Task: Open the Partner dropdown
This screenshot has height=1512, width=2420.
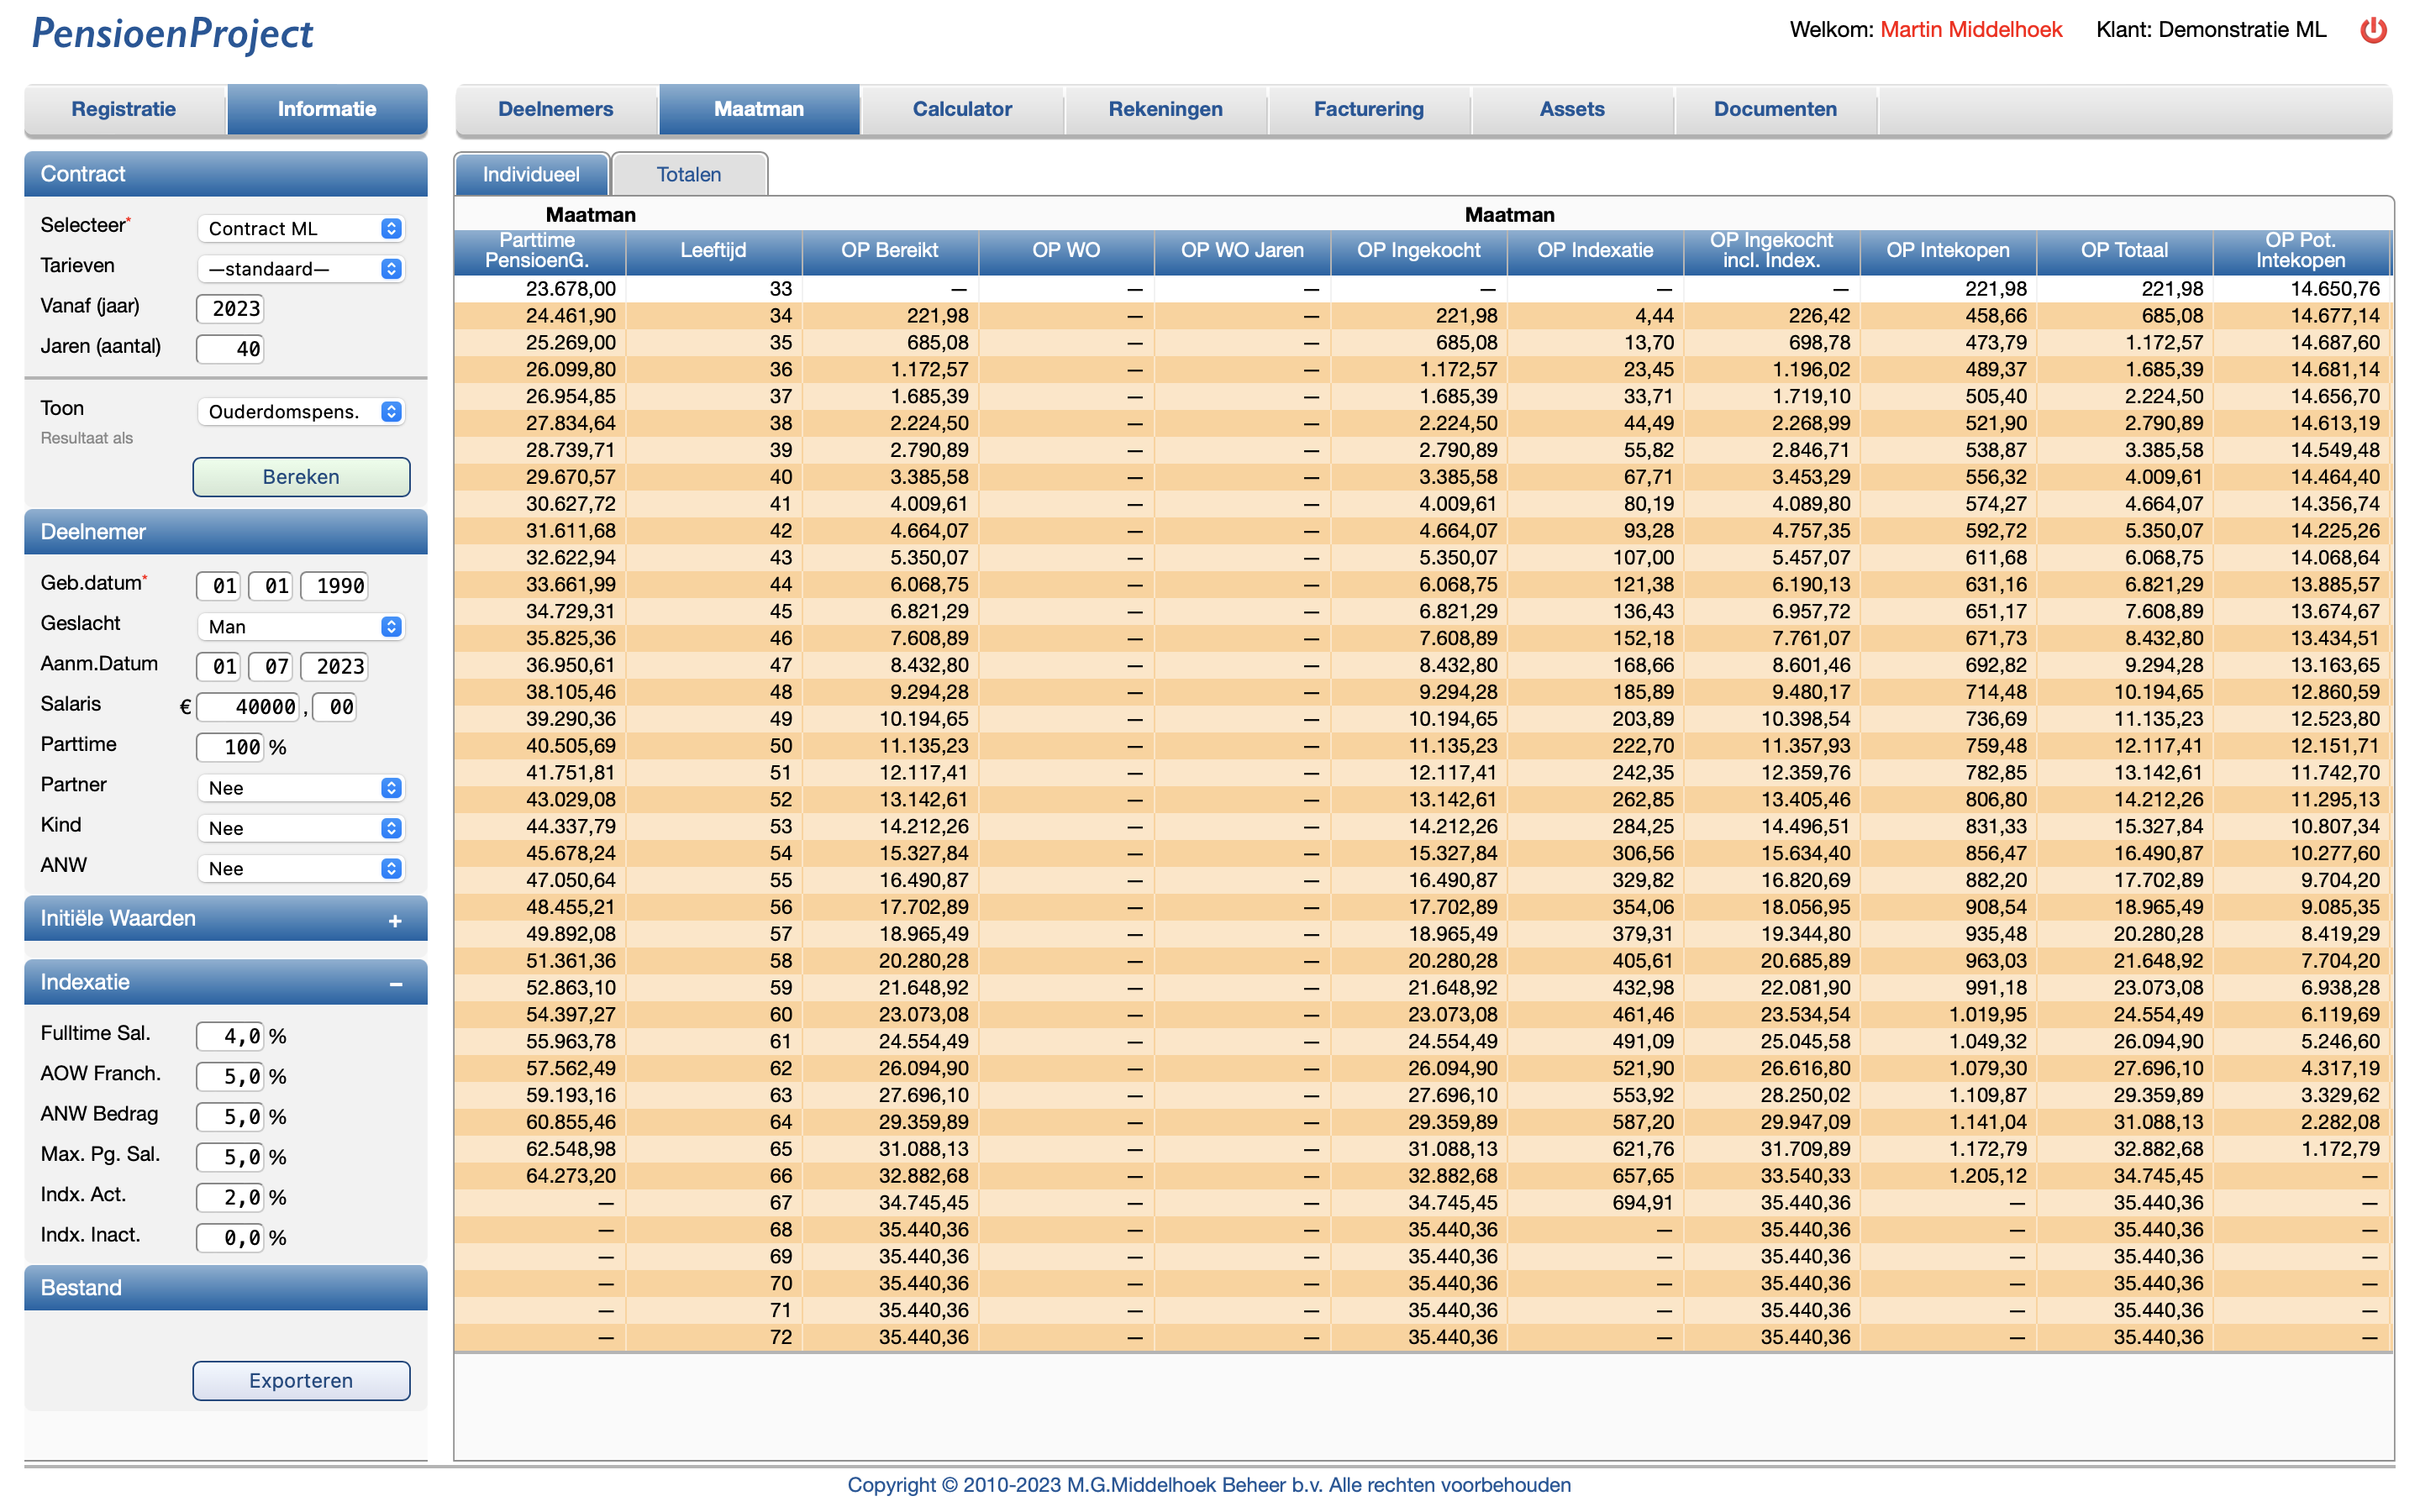Action: pos(301,788)
